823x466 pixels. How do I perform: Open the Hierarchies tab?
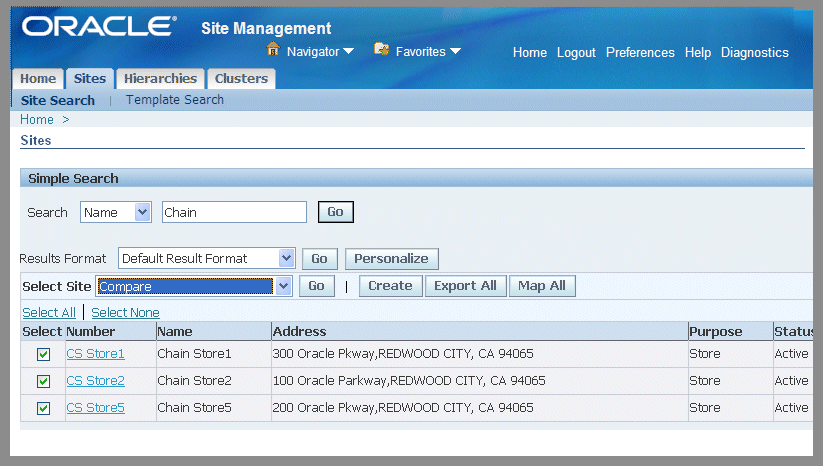tap(161, 79)
